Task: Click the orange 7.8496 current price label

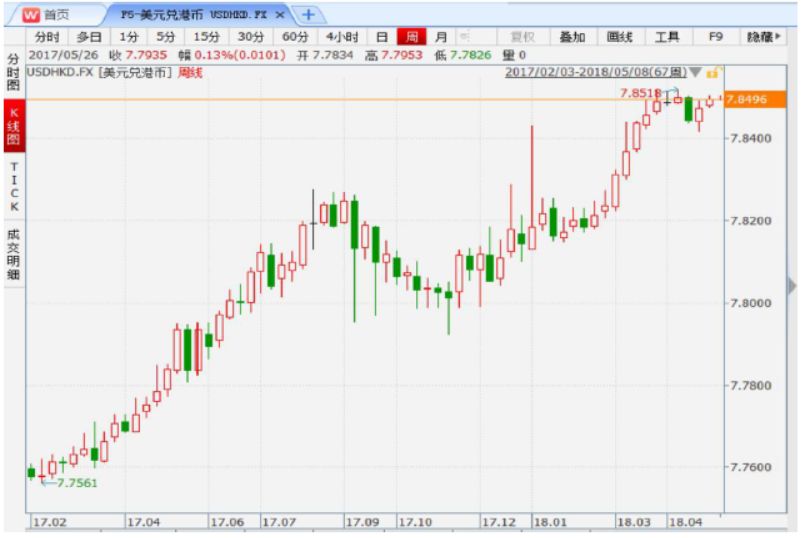Action: pos(755,99)
